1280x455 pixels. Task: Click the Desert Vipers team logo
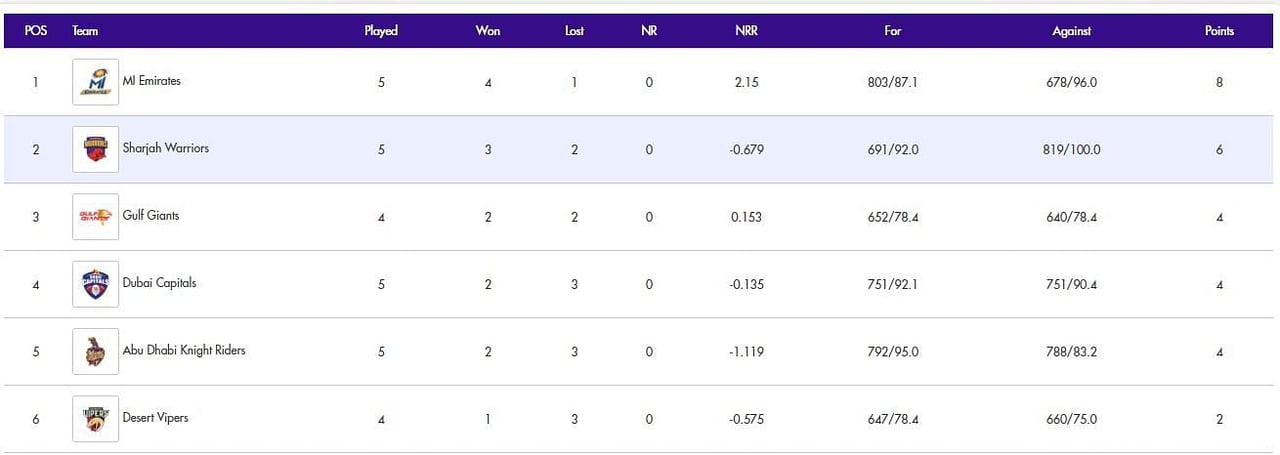click(96, 419)
